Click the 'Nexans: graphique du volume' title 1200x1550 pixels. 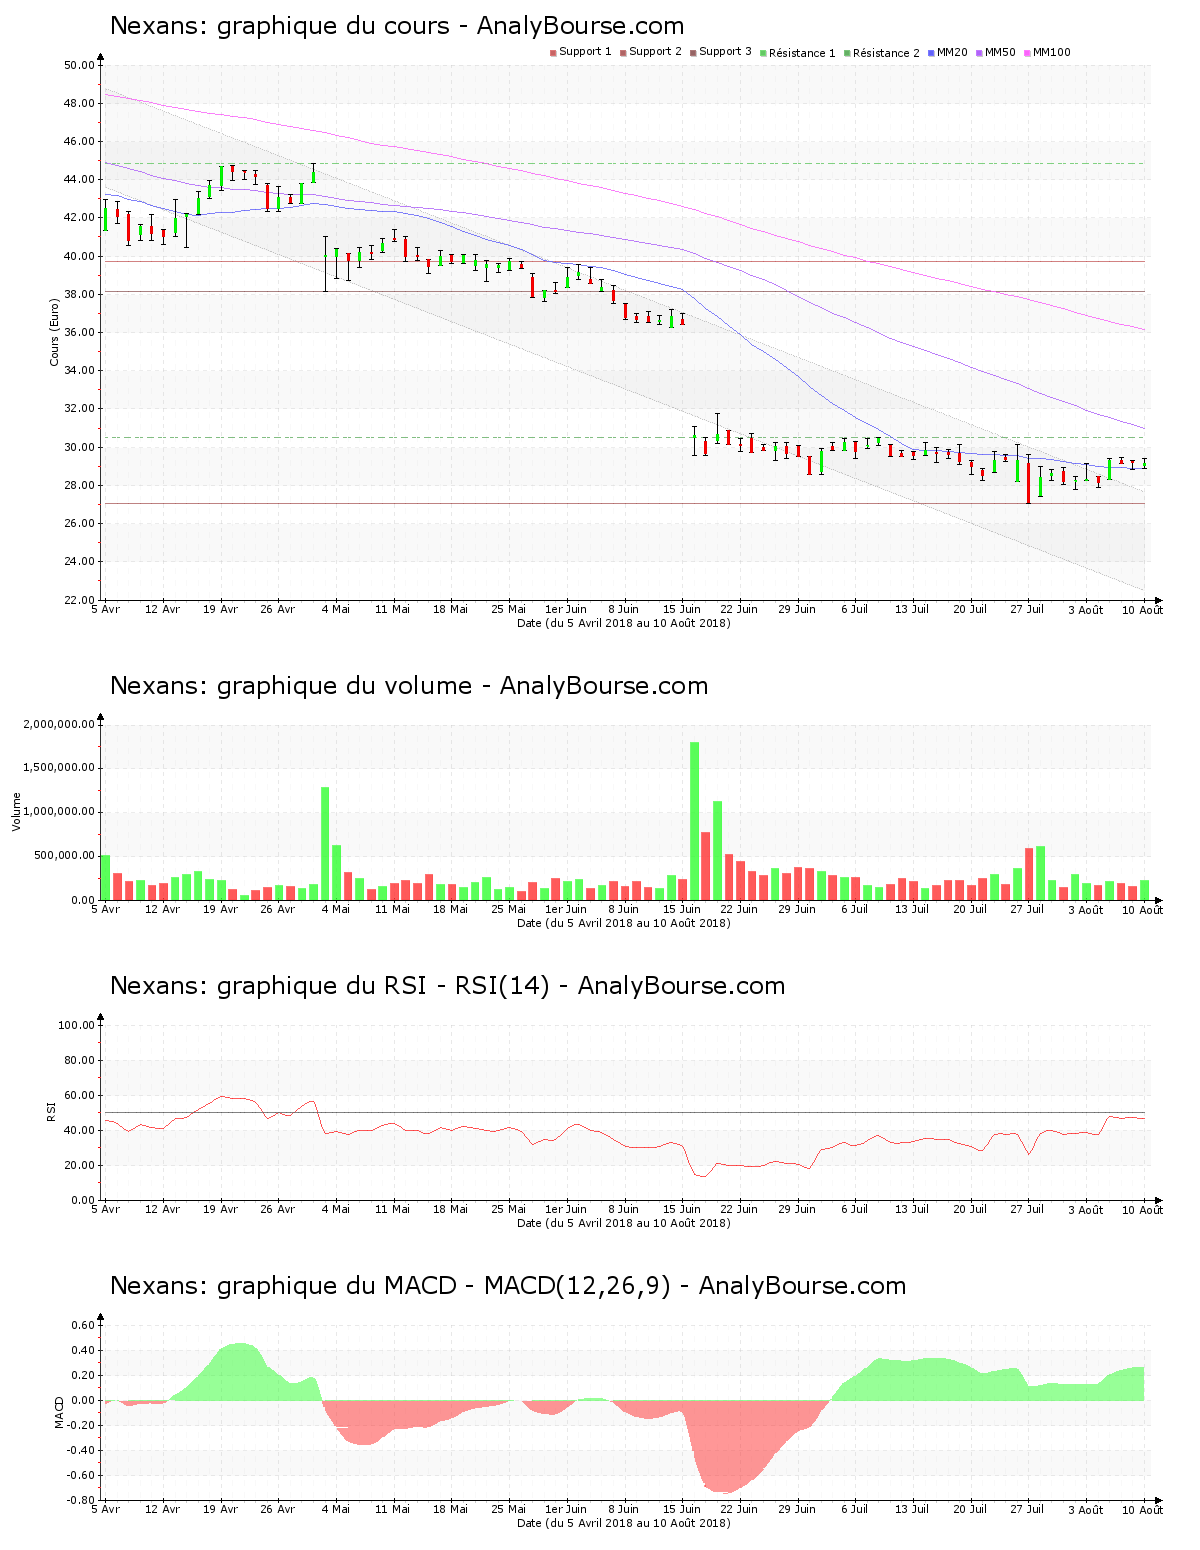tap(291, 686)
